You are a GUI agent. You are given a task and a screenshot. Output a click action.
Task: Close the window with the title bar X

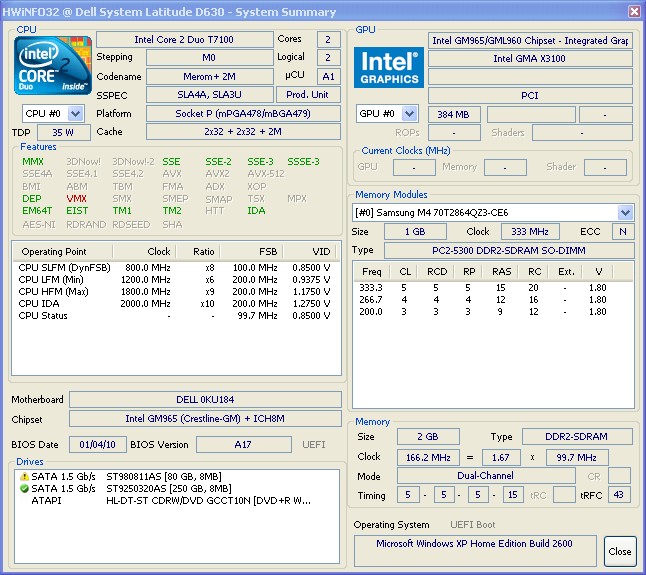634,11
